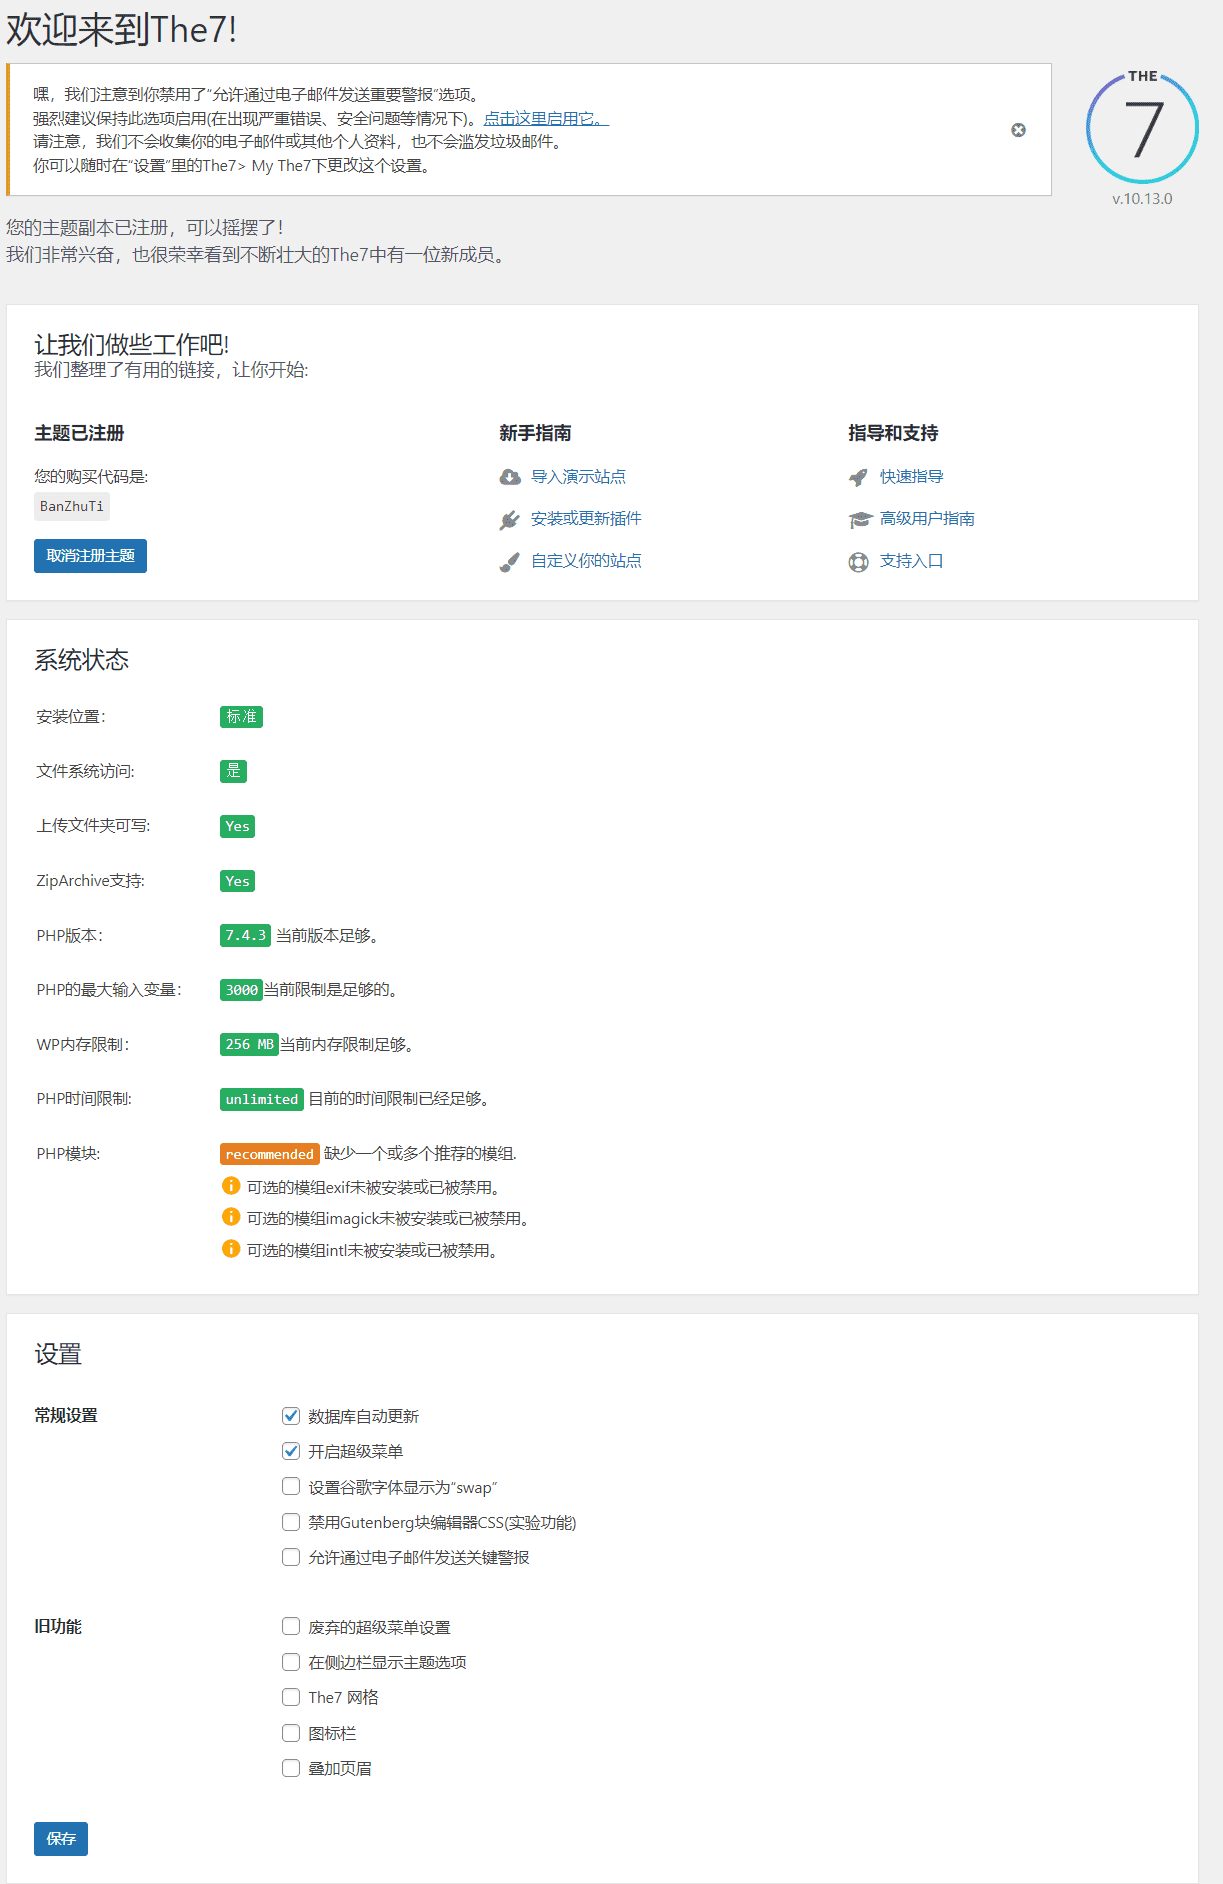Click the 256 MB memory limit badge
Image resolution: width=1223 pixels, height=1884 pixels.
click(249, 1044)
